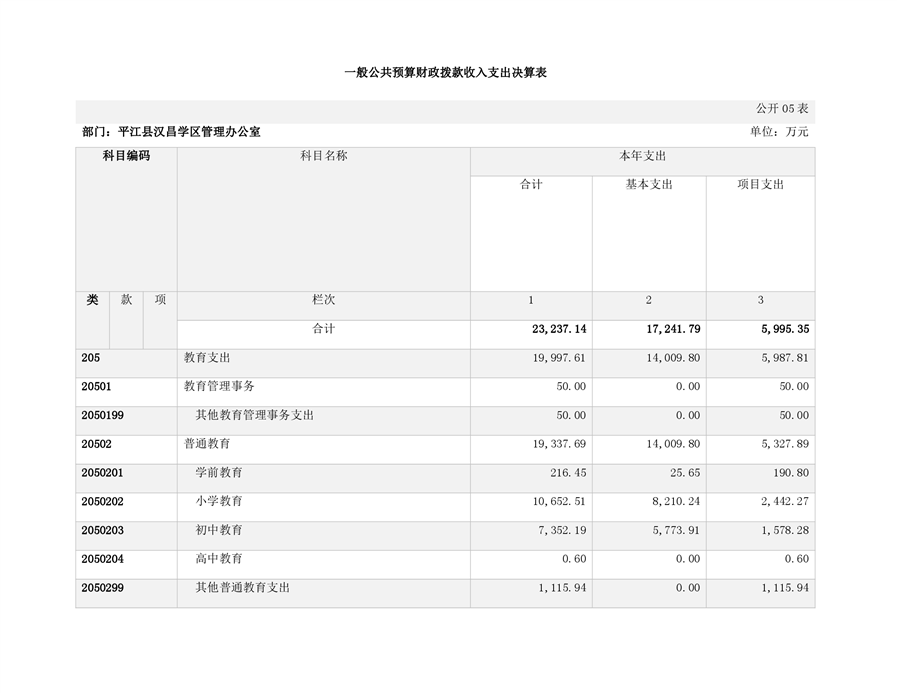Select the 普通教育 total 19,337.69
This screenshot has width=897, height=693.
[560, 444]
